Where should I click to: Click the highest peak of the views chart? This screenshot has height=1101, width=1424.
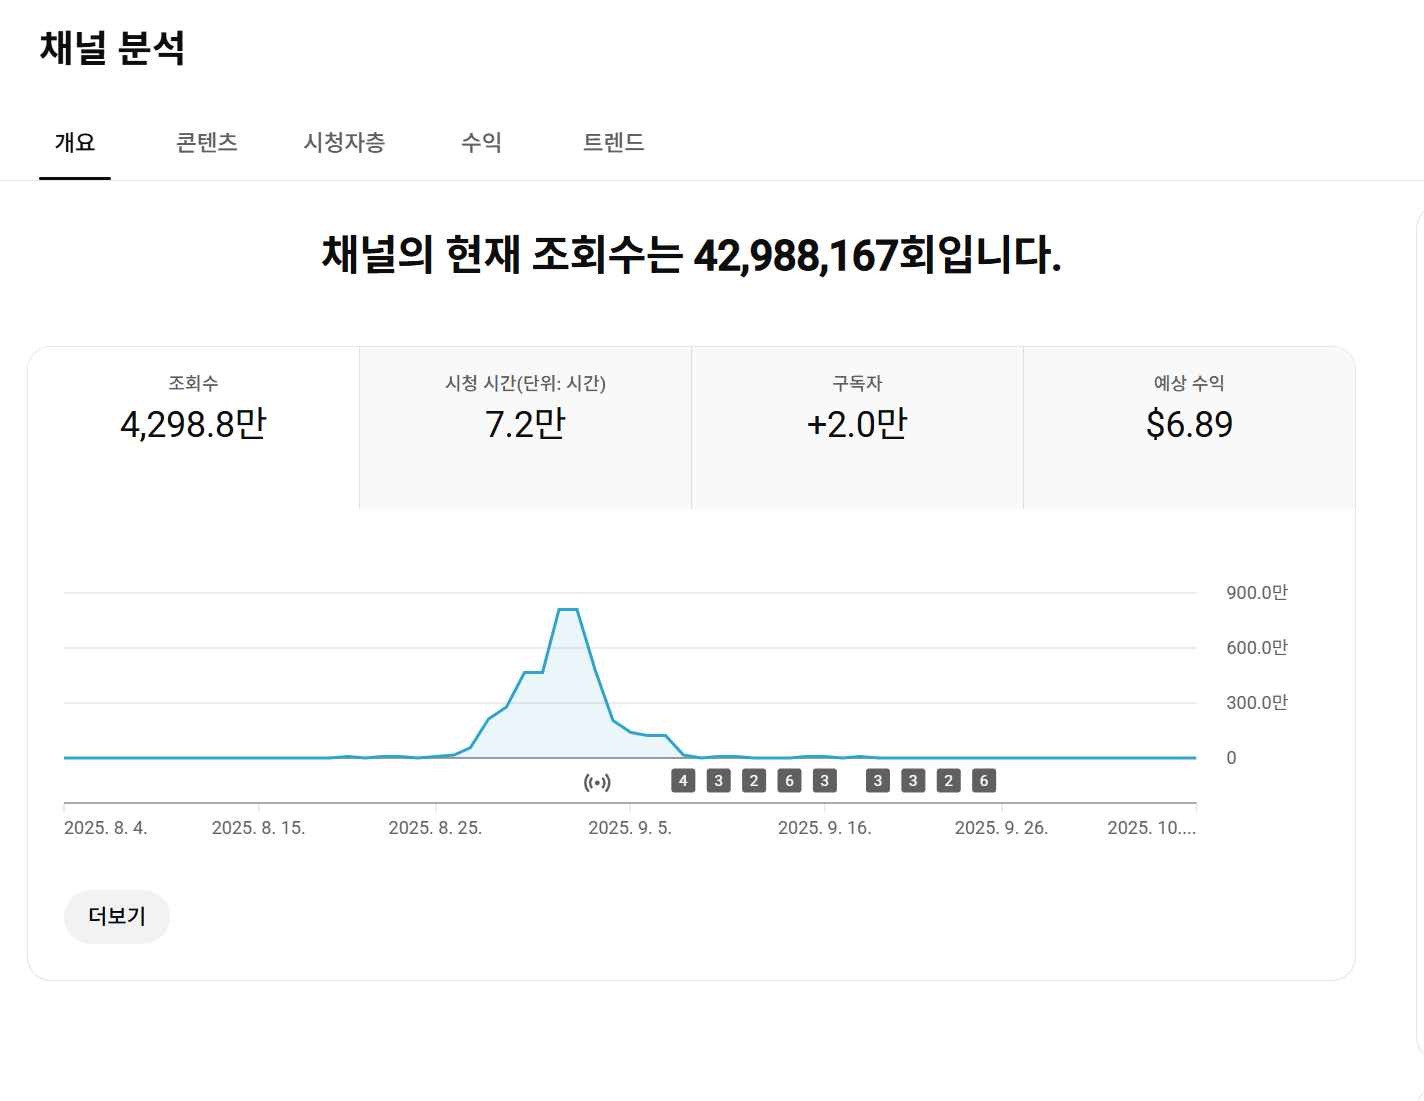point(568,609)
